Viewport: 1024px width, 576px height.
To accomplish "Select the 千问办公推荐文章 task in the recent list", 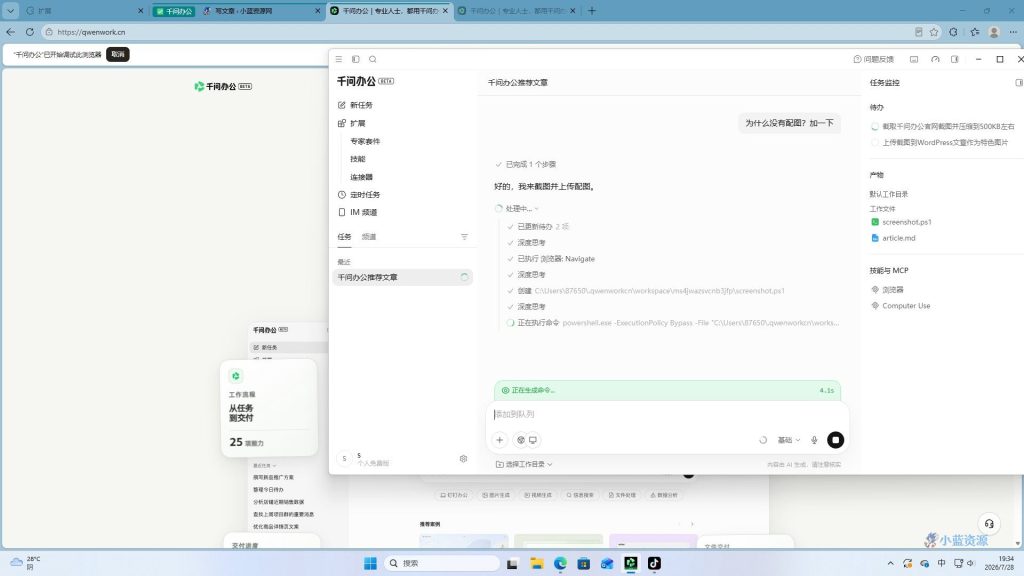I will (x=402, y=278).
